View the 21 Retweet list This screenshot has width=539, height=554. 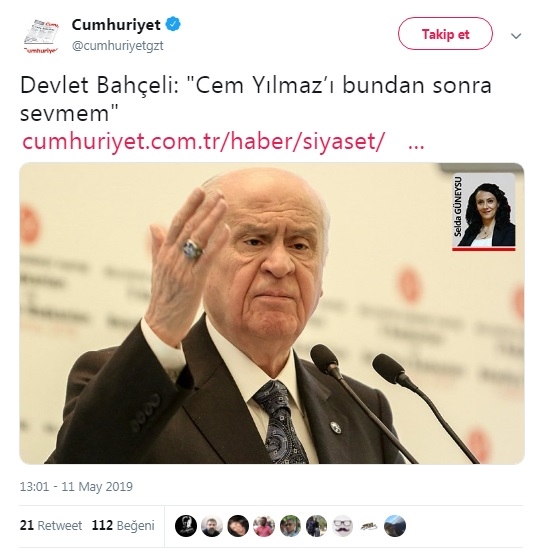[x=51, y=525]
